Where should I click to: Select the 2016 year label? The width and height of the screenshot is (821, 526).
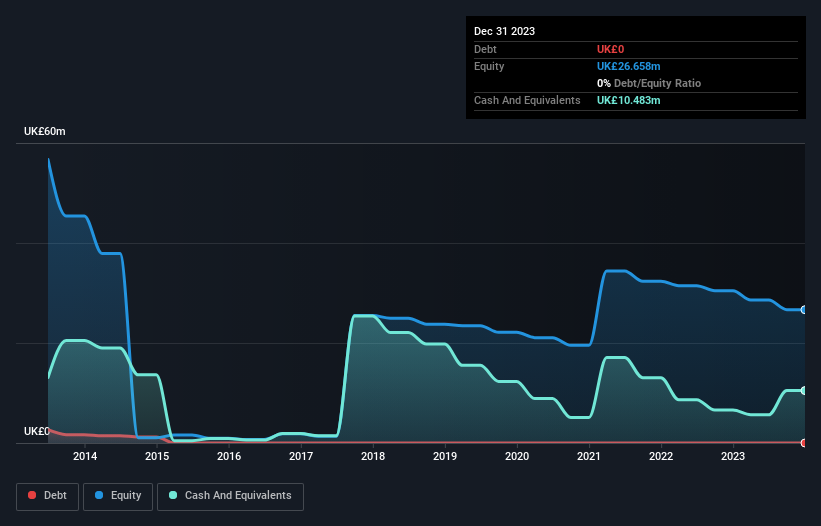(229, 456)
